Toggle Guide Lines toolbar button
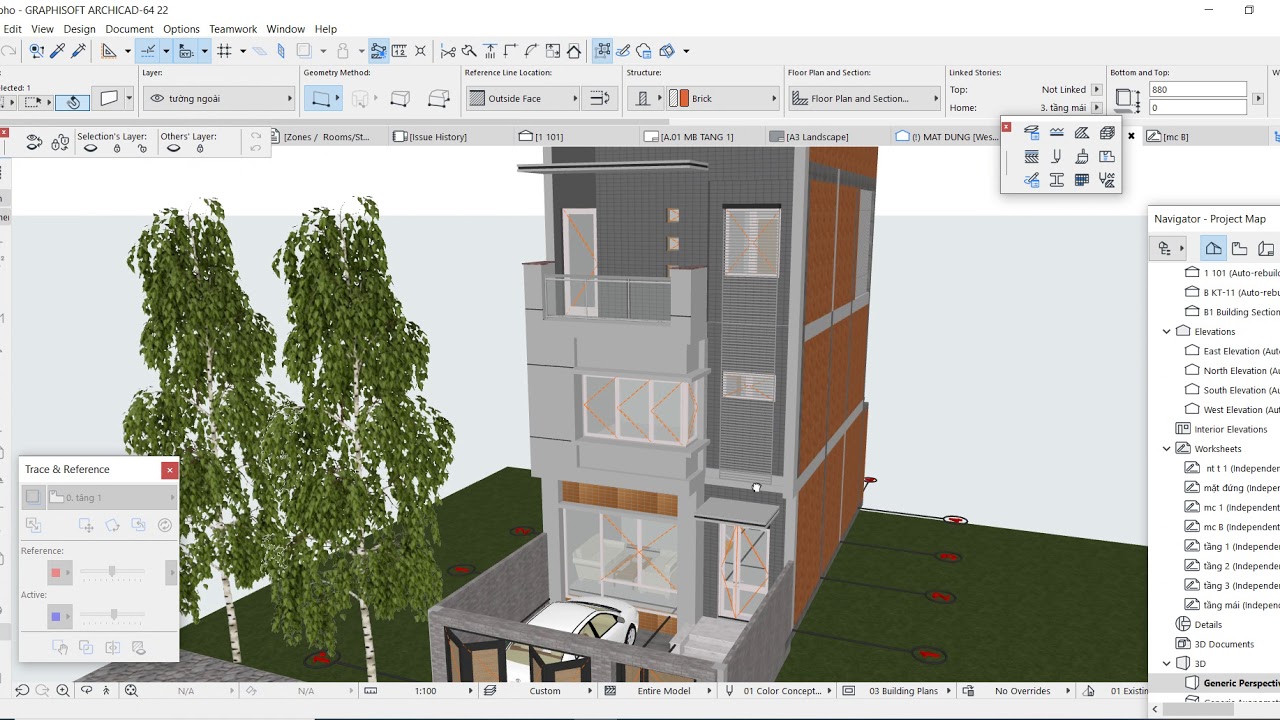This screenshot has height=720, width=1280. [x=149, y=50]
